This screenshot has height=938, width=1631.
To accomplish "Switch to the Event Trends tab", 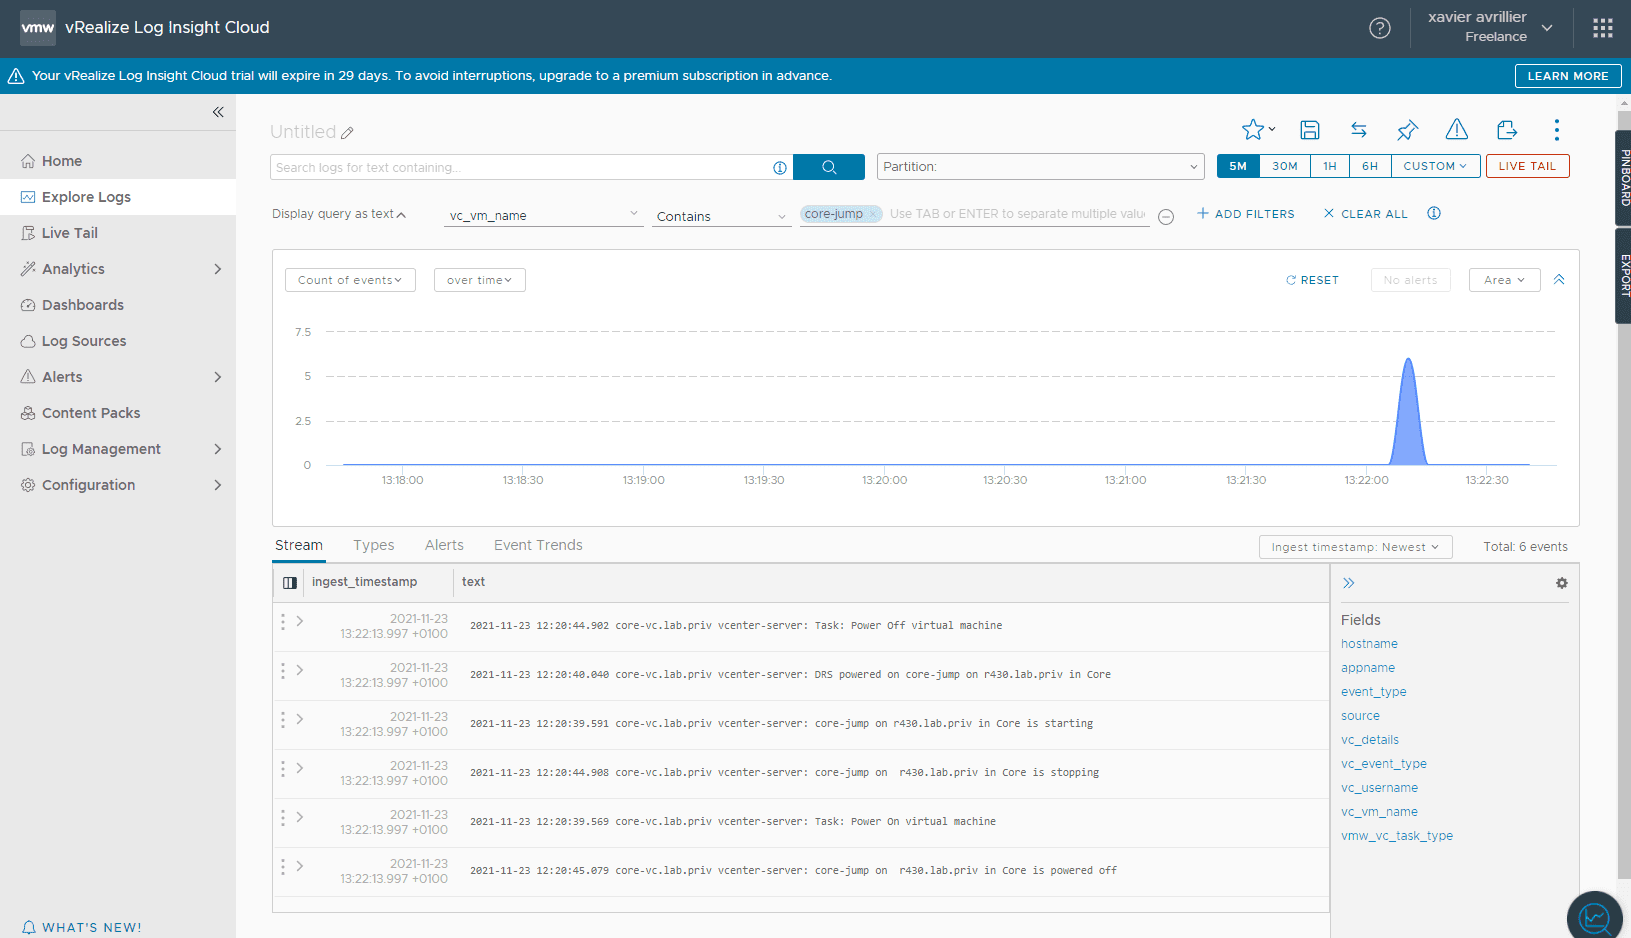I will tap(538, 545).
